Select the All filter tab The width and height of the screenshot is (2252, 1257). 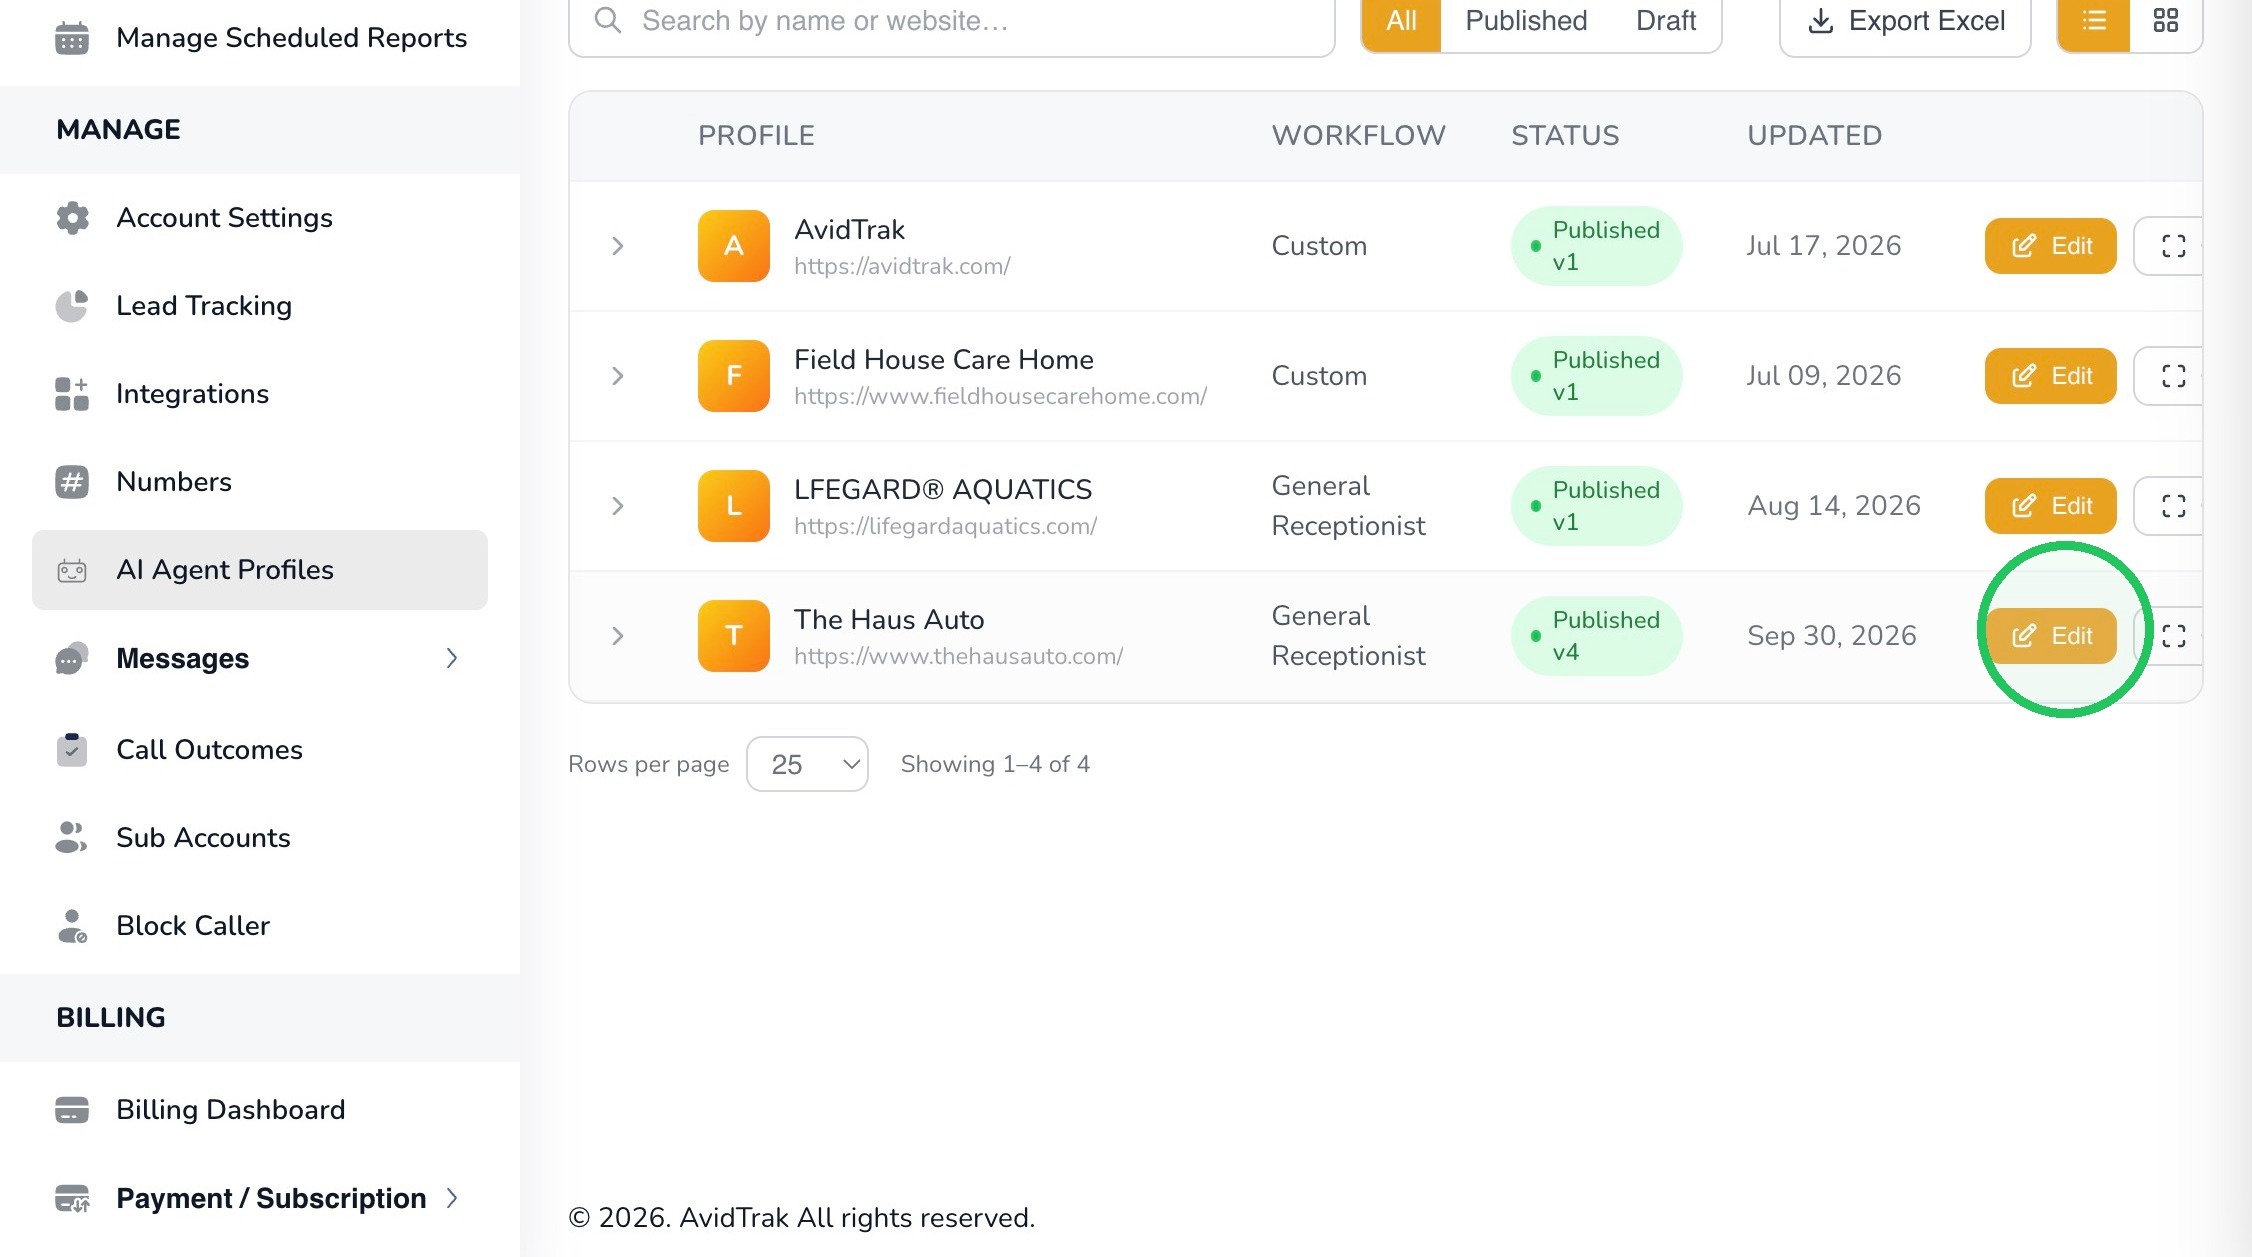point(1401,21)
